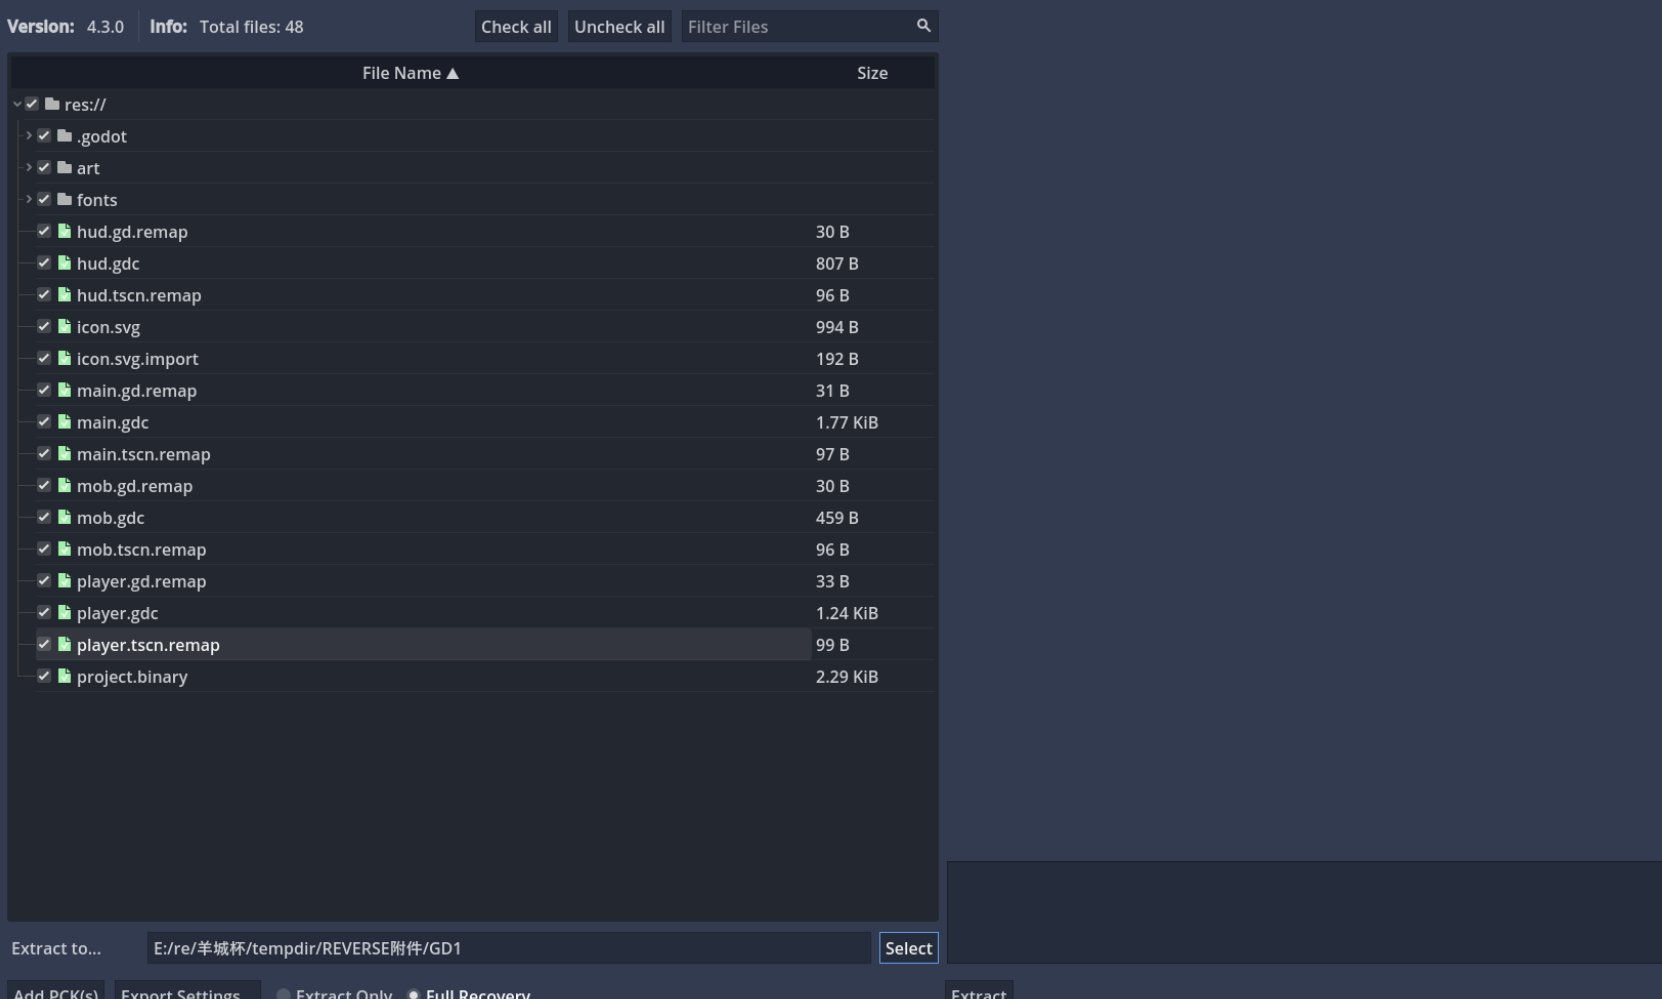Uncheck the player.gdc checkbox

click(44, 613)
